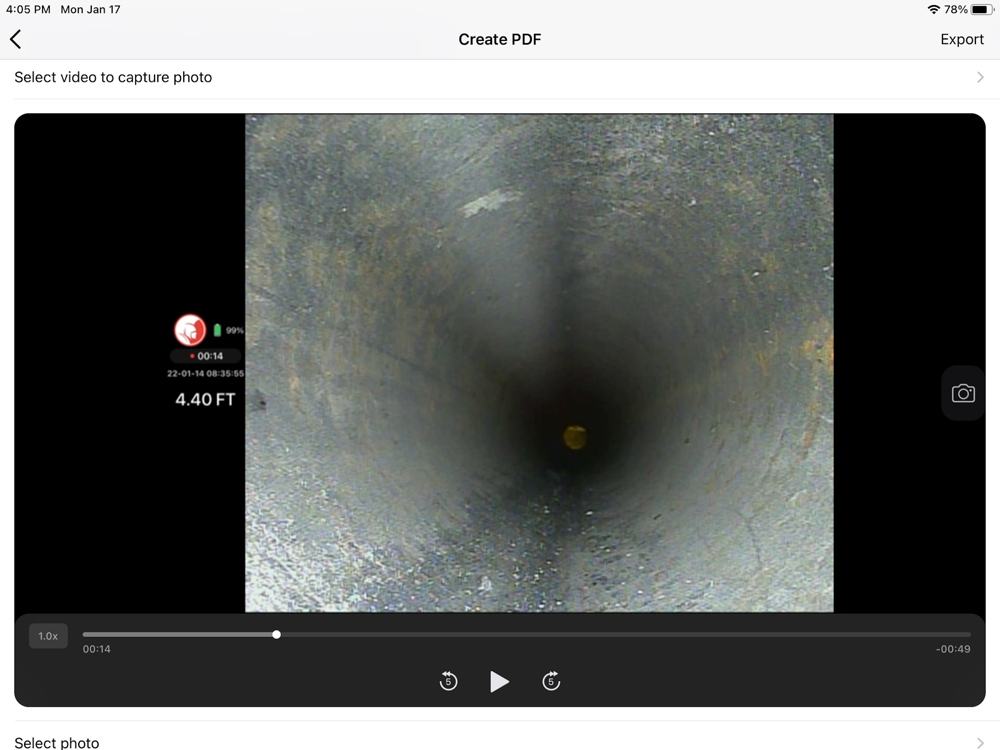The image size is (1000, 750).
Task: Capture a photo with the camera icon
Action: (962, 393)
